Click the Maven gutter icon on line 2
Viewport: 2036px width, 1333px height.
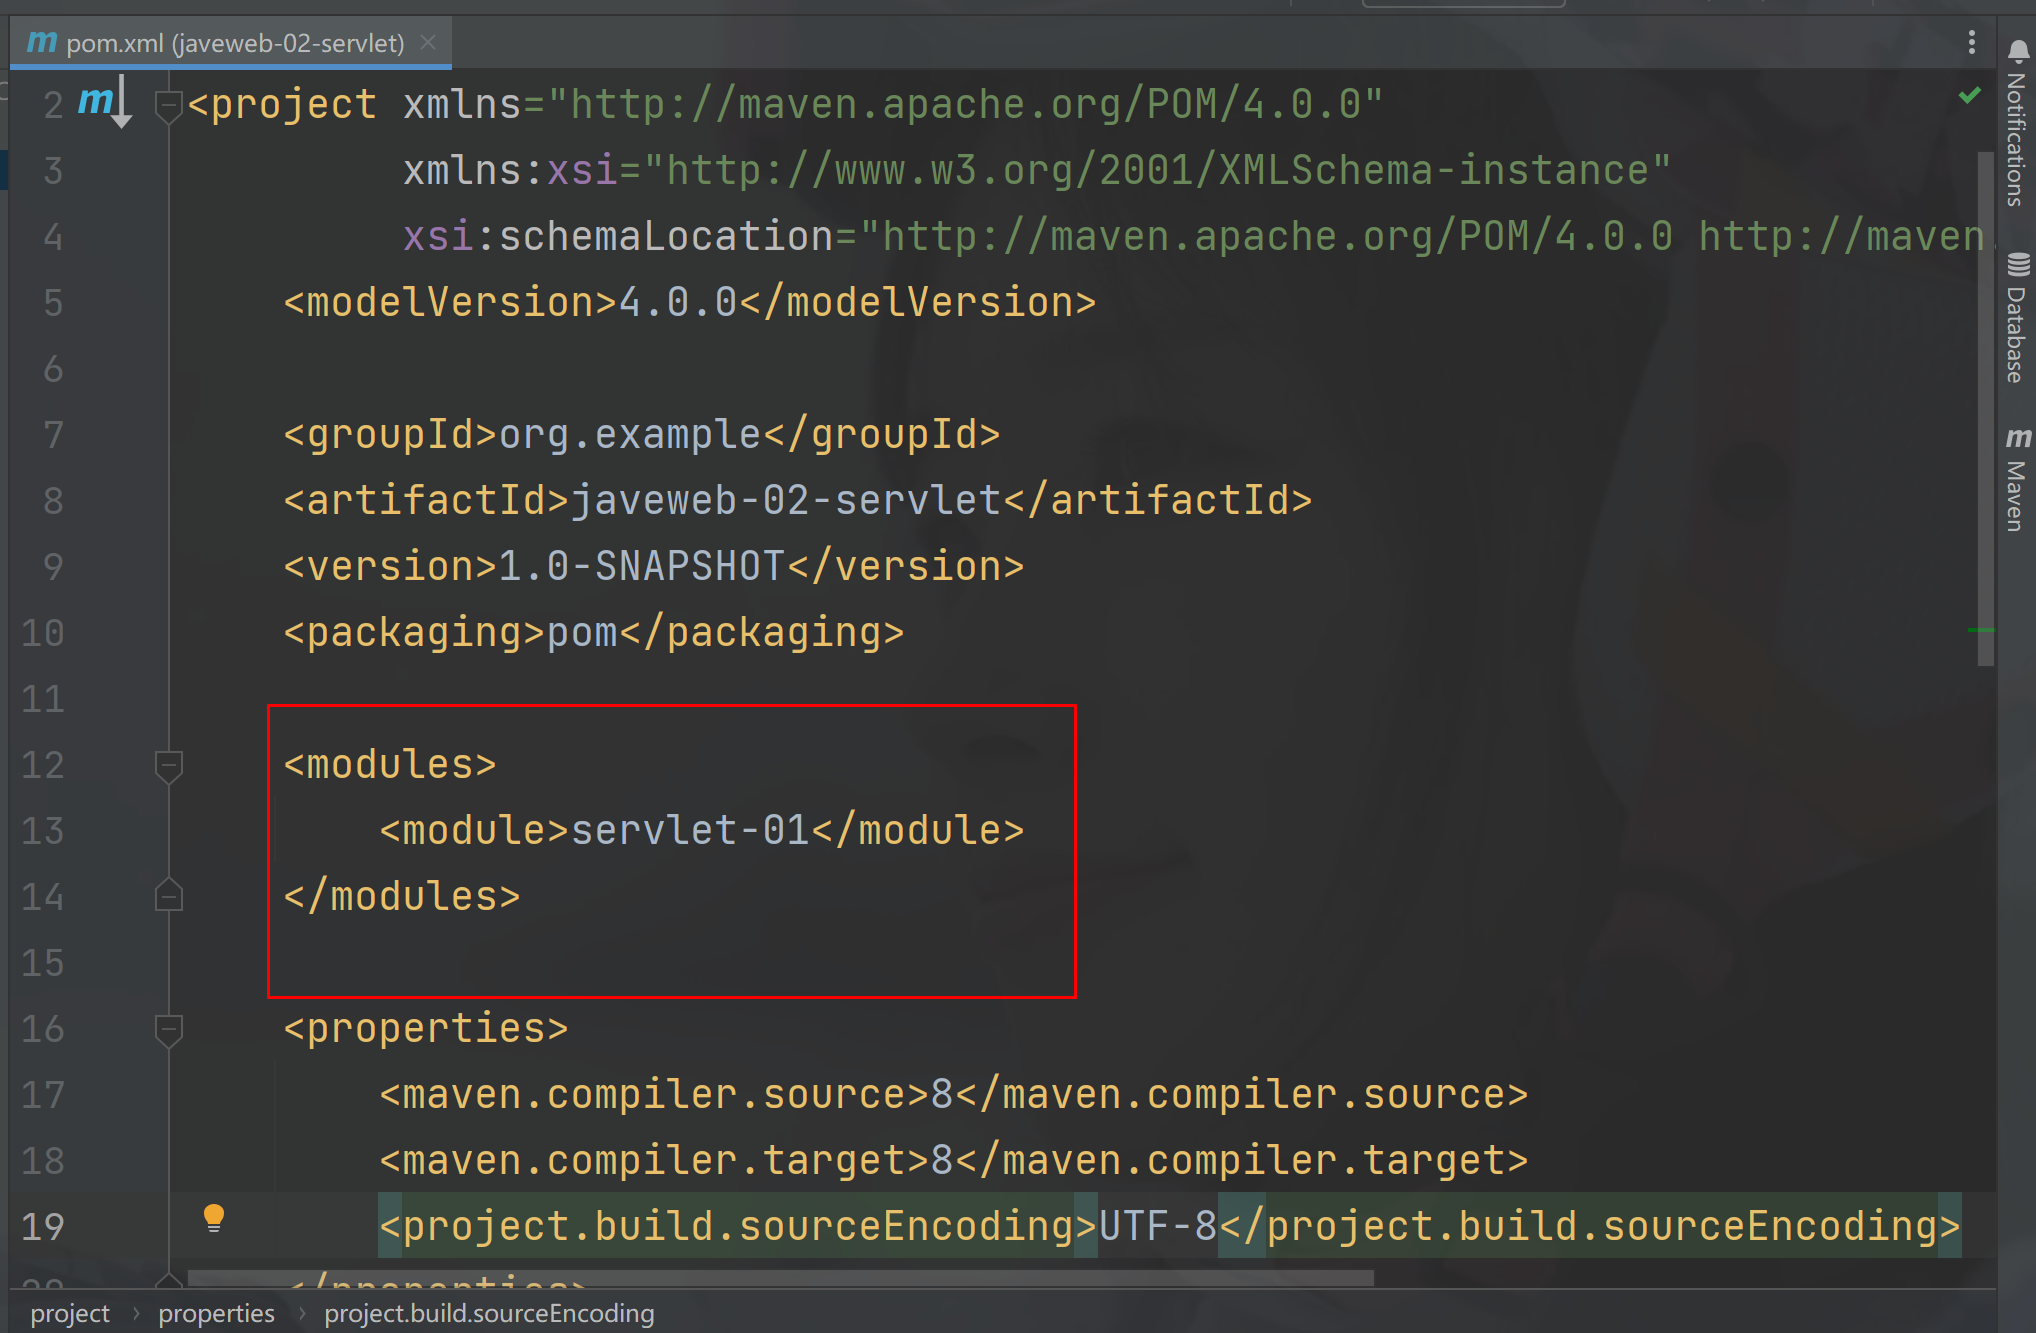[105, 102]
